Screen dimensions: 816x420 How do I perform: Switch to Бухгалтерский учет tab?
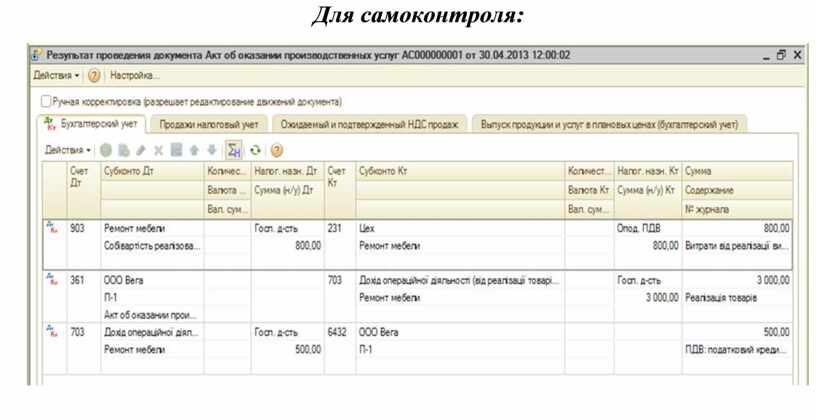(x=93, y=124)
